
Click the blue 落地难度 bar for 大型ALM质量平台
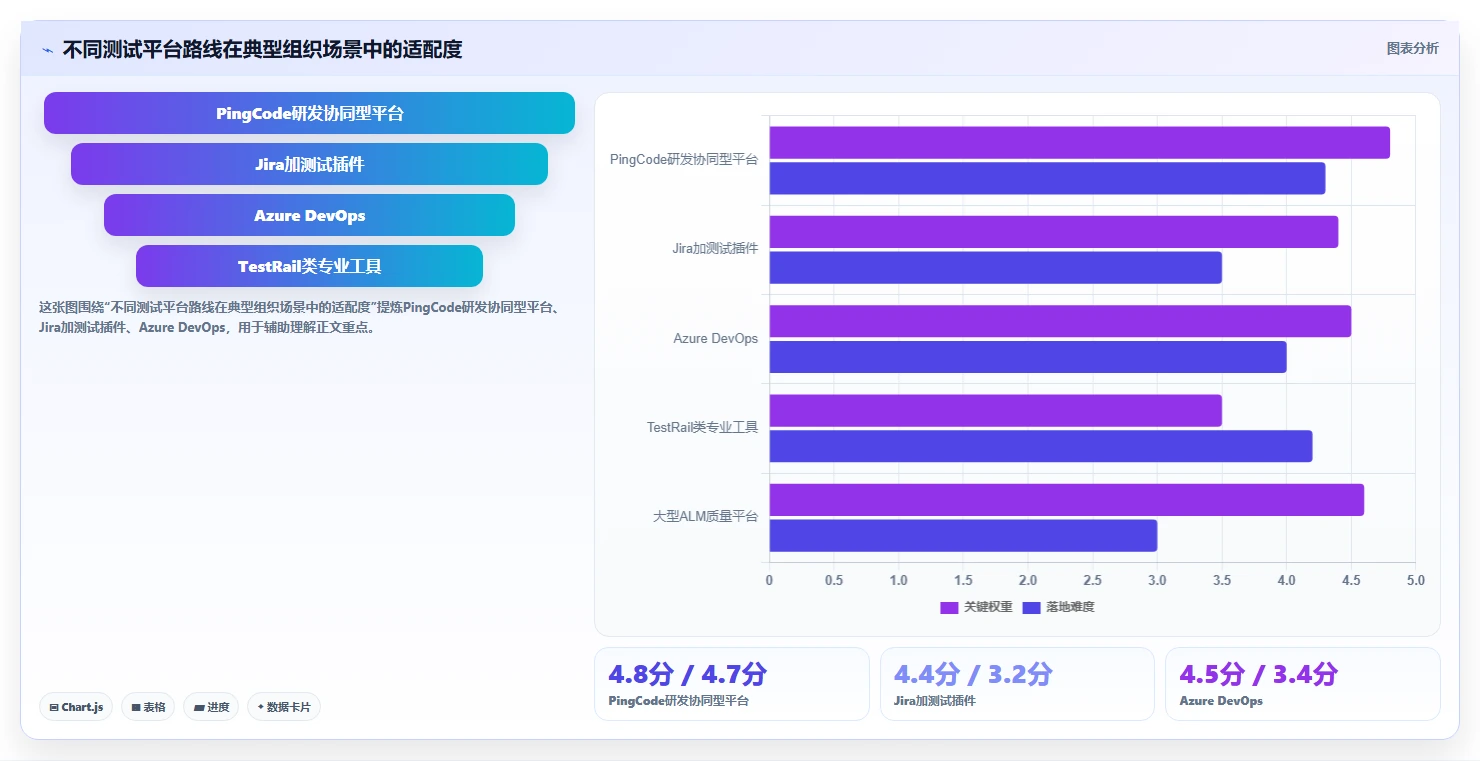point(963,535)
